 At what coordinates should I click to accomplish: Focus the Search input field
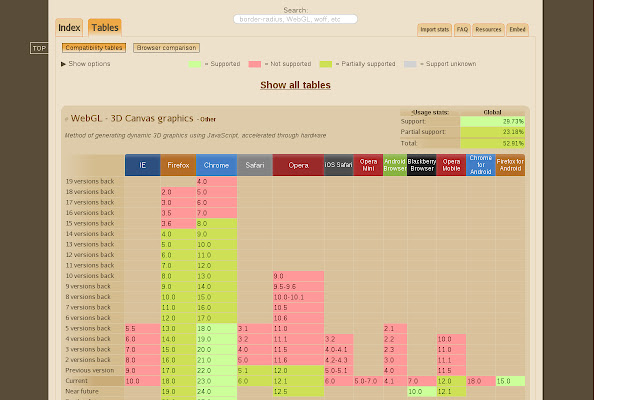tap(295, 19)
